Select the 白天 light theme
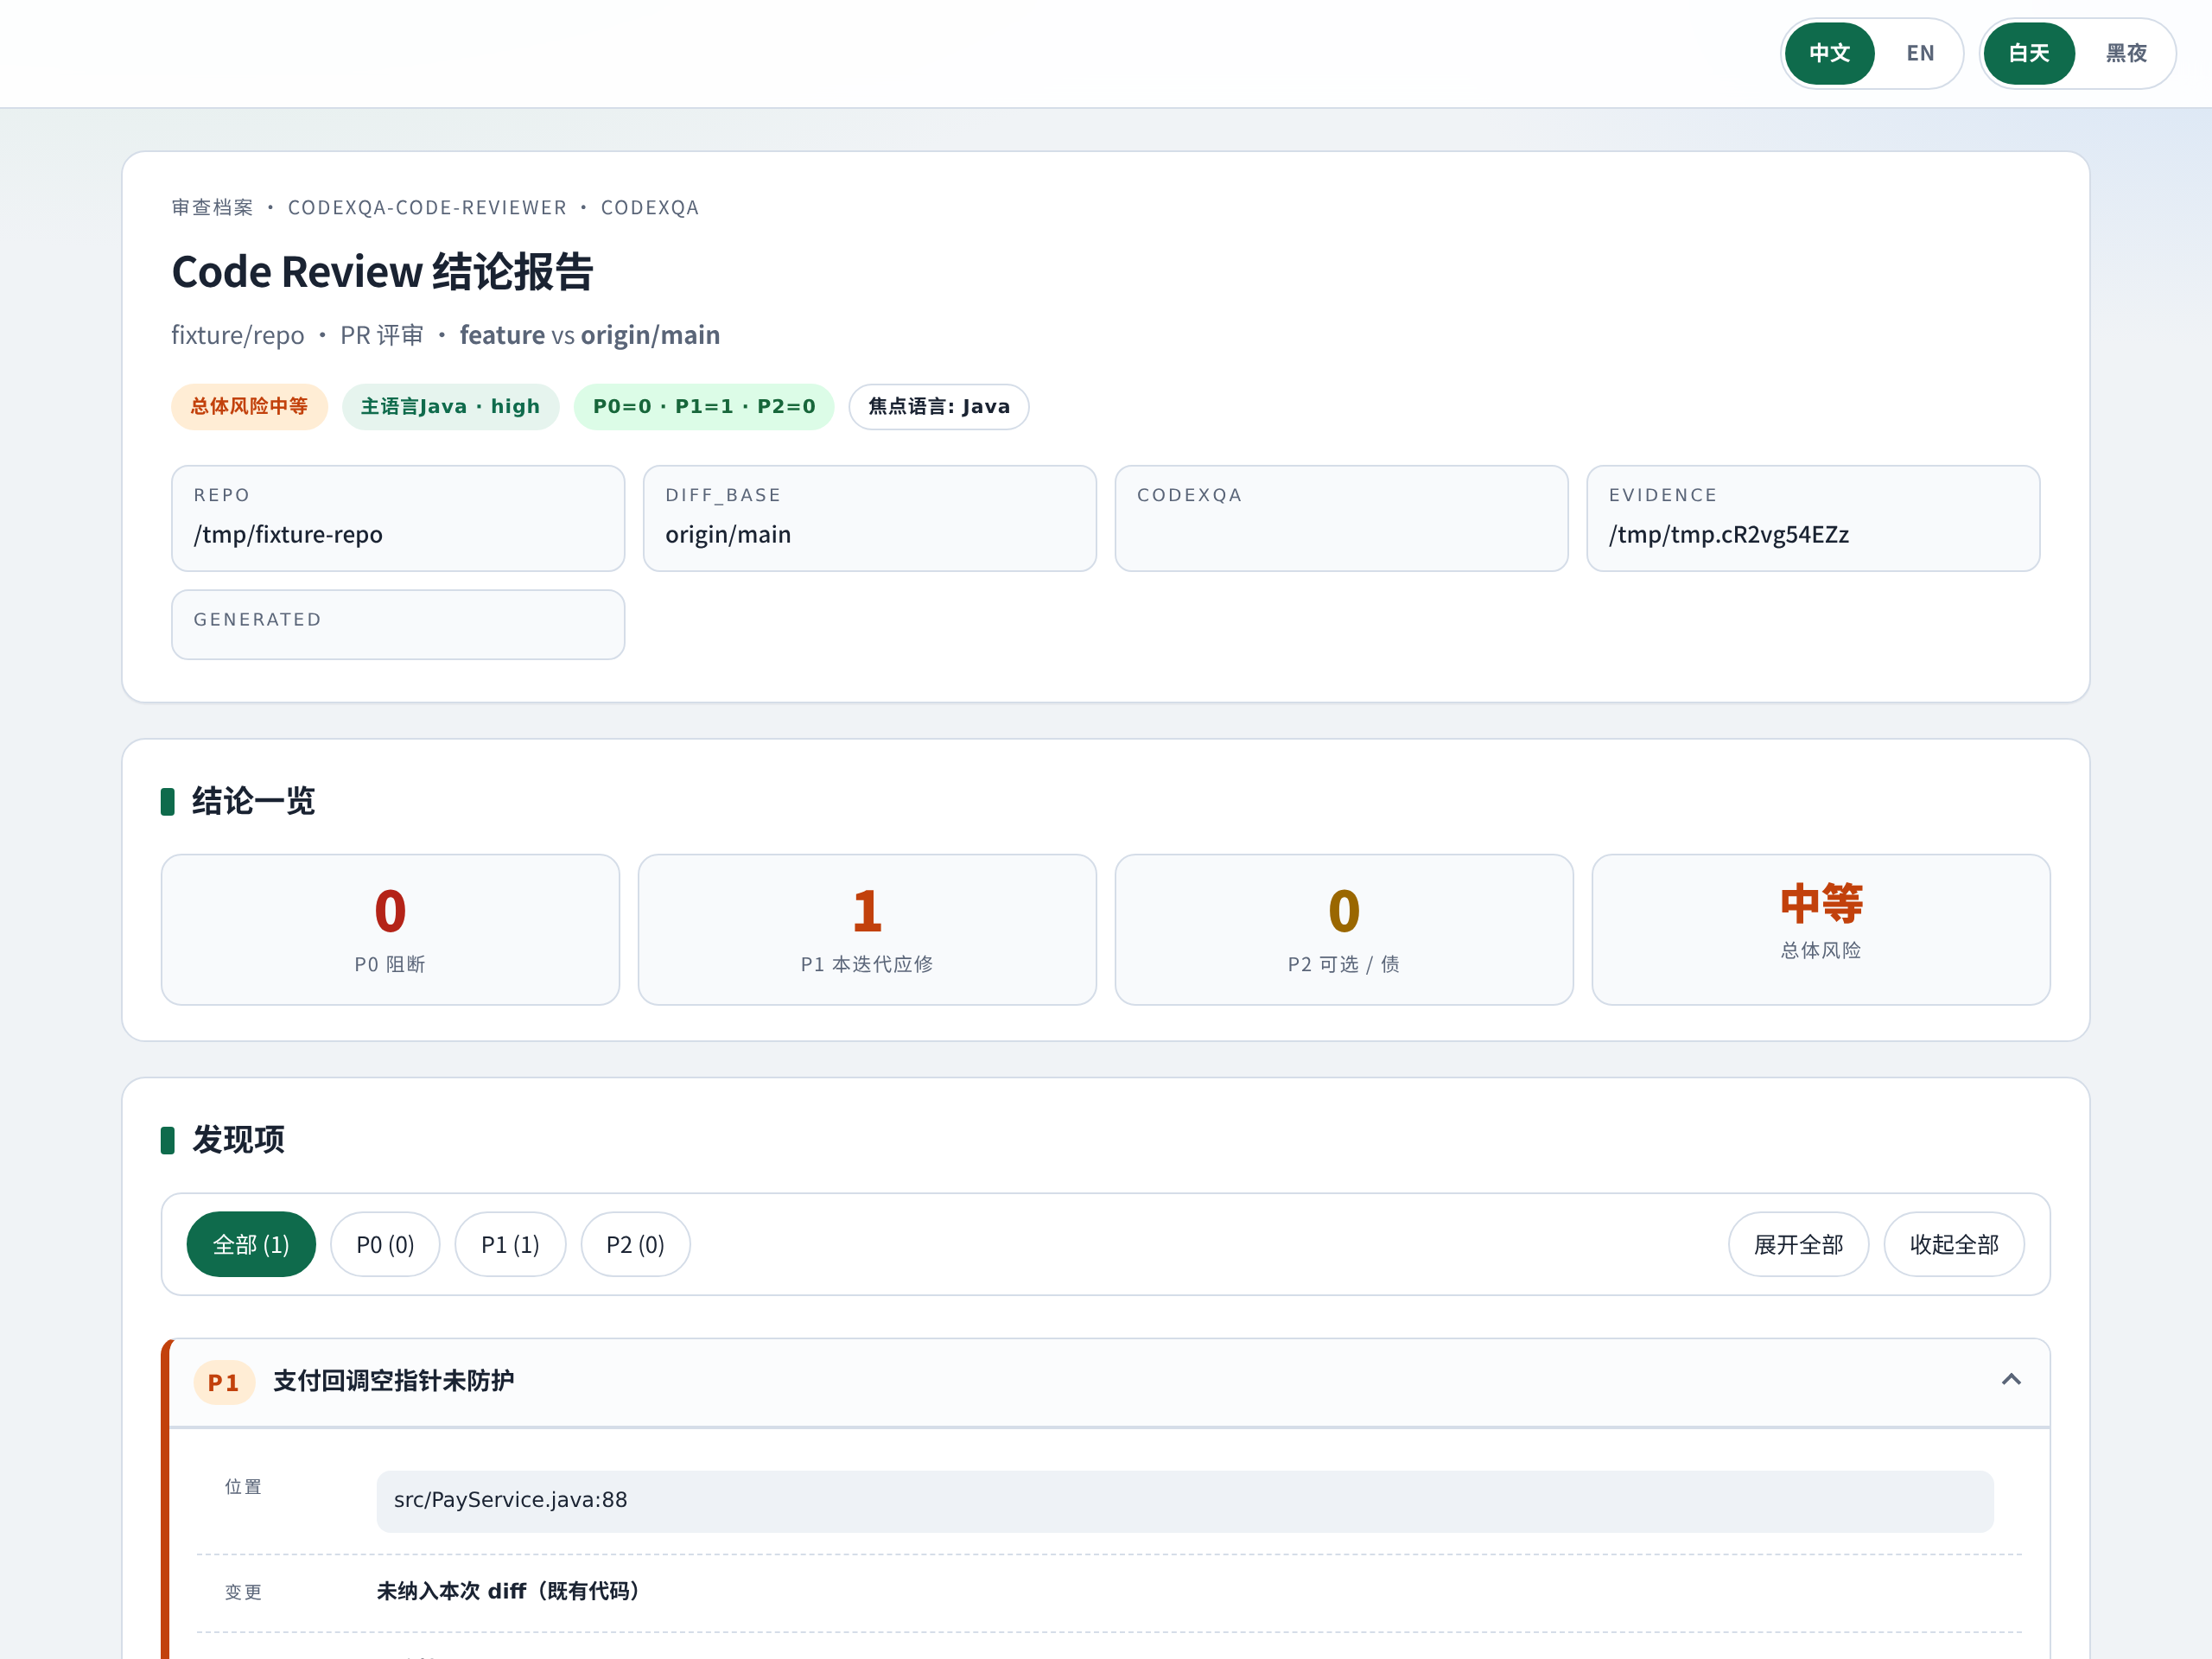Screen dimensions: 2212x1659 coord(2028,53)
